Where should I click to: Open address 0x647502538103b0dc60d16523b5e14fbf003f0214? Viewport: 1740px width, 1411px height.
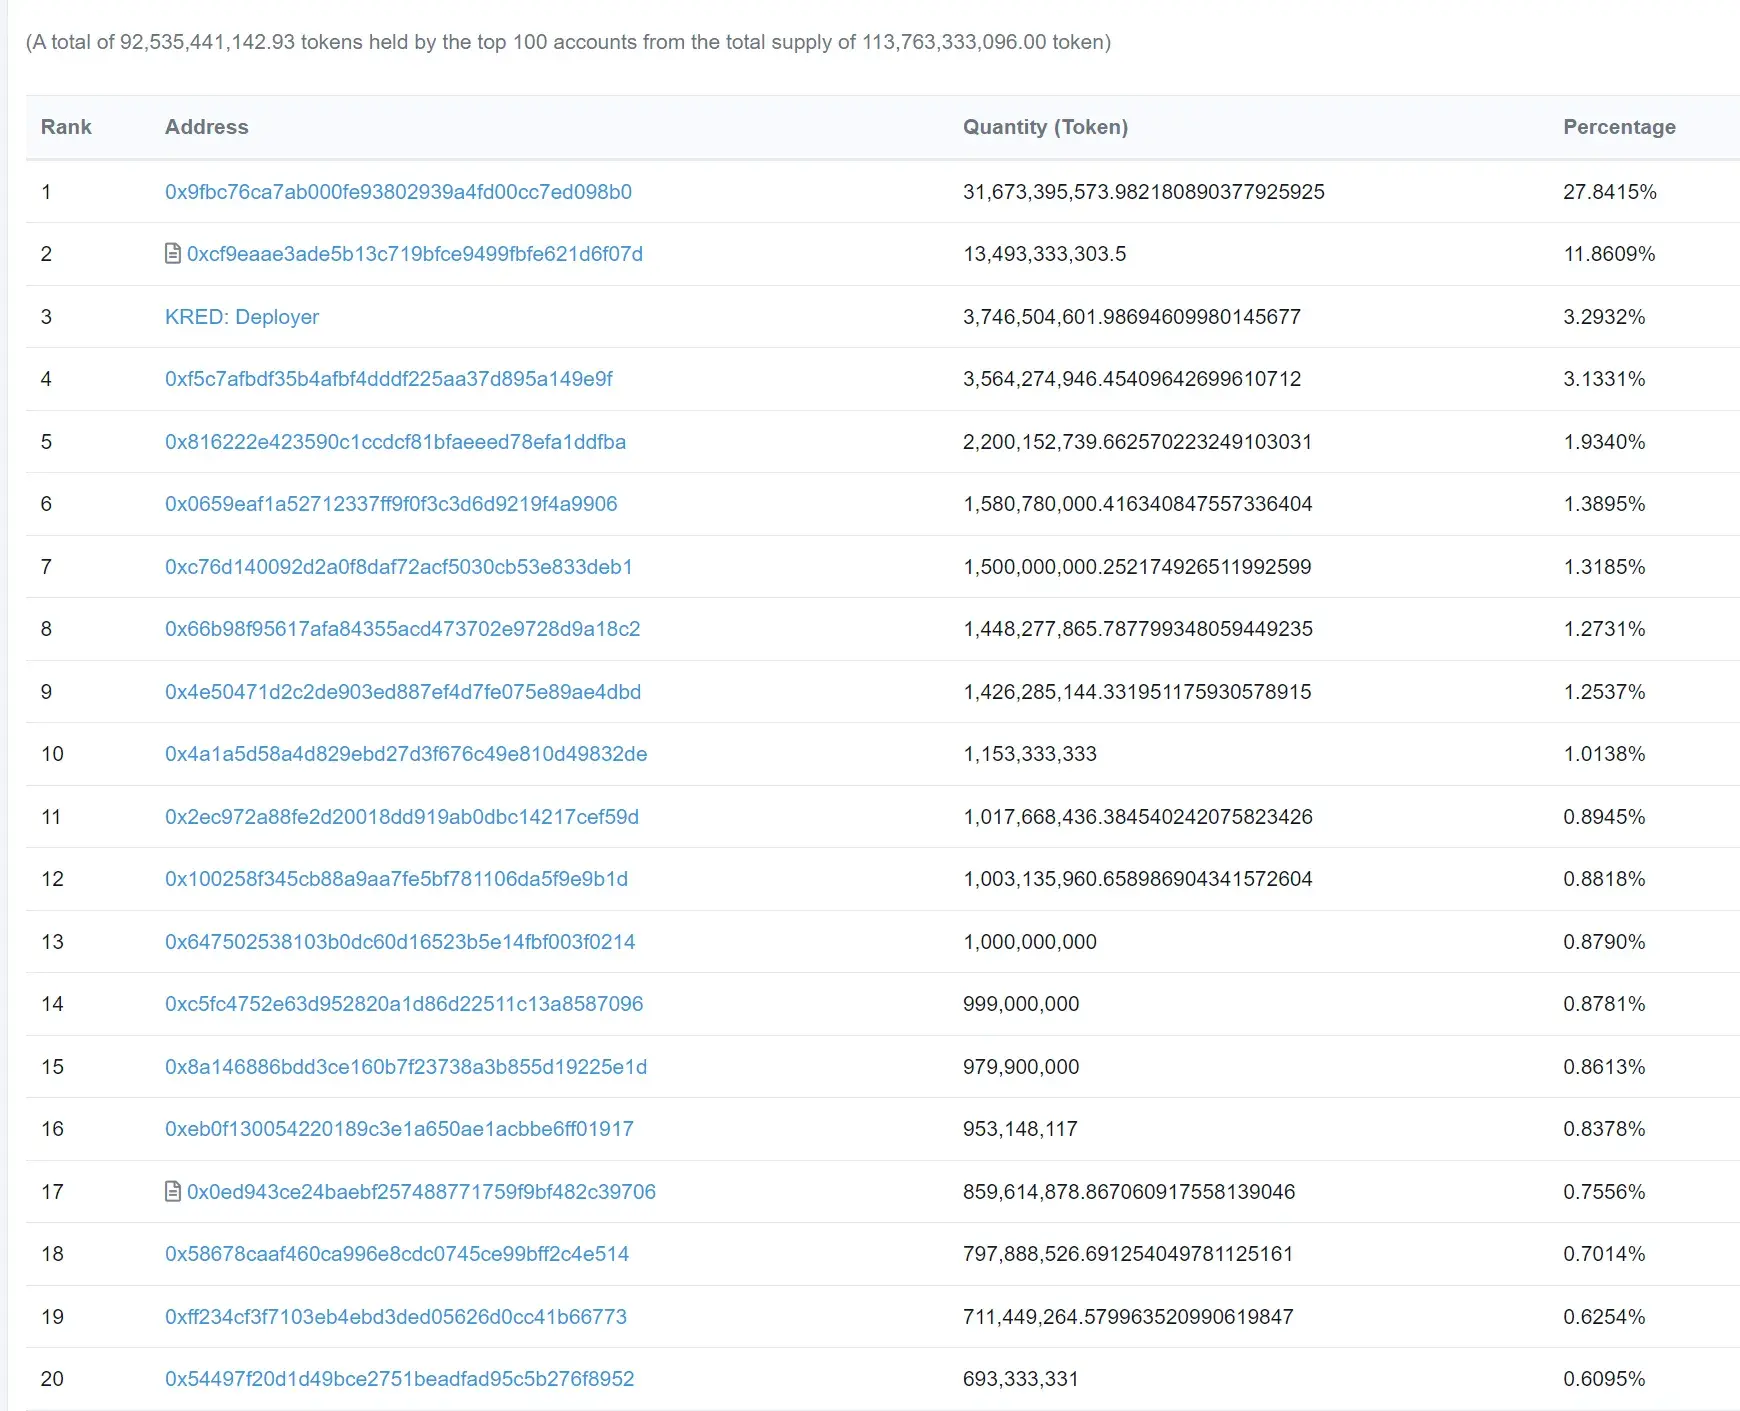(400, 941)
